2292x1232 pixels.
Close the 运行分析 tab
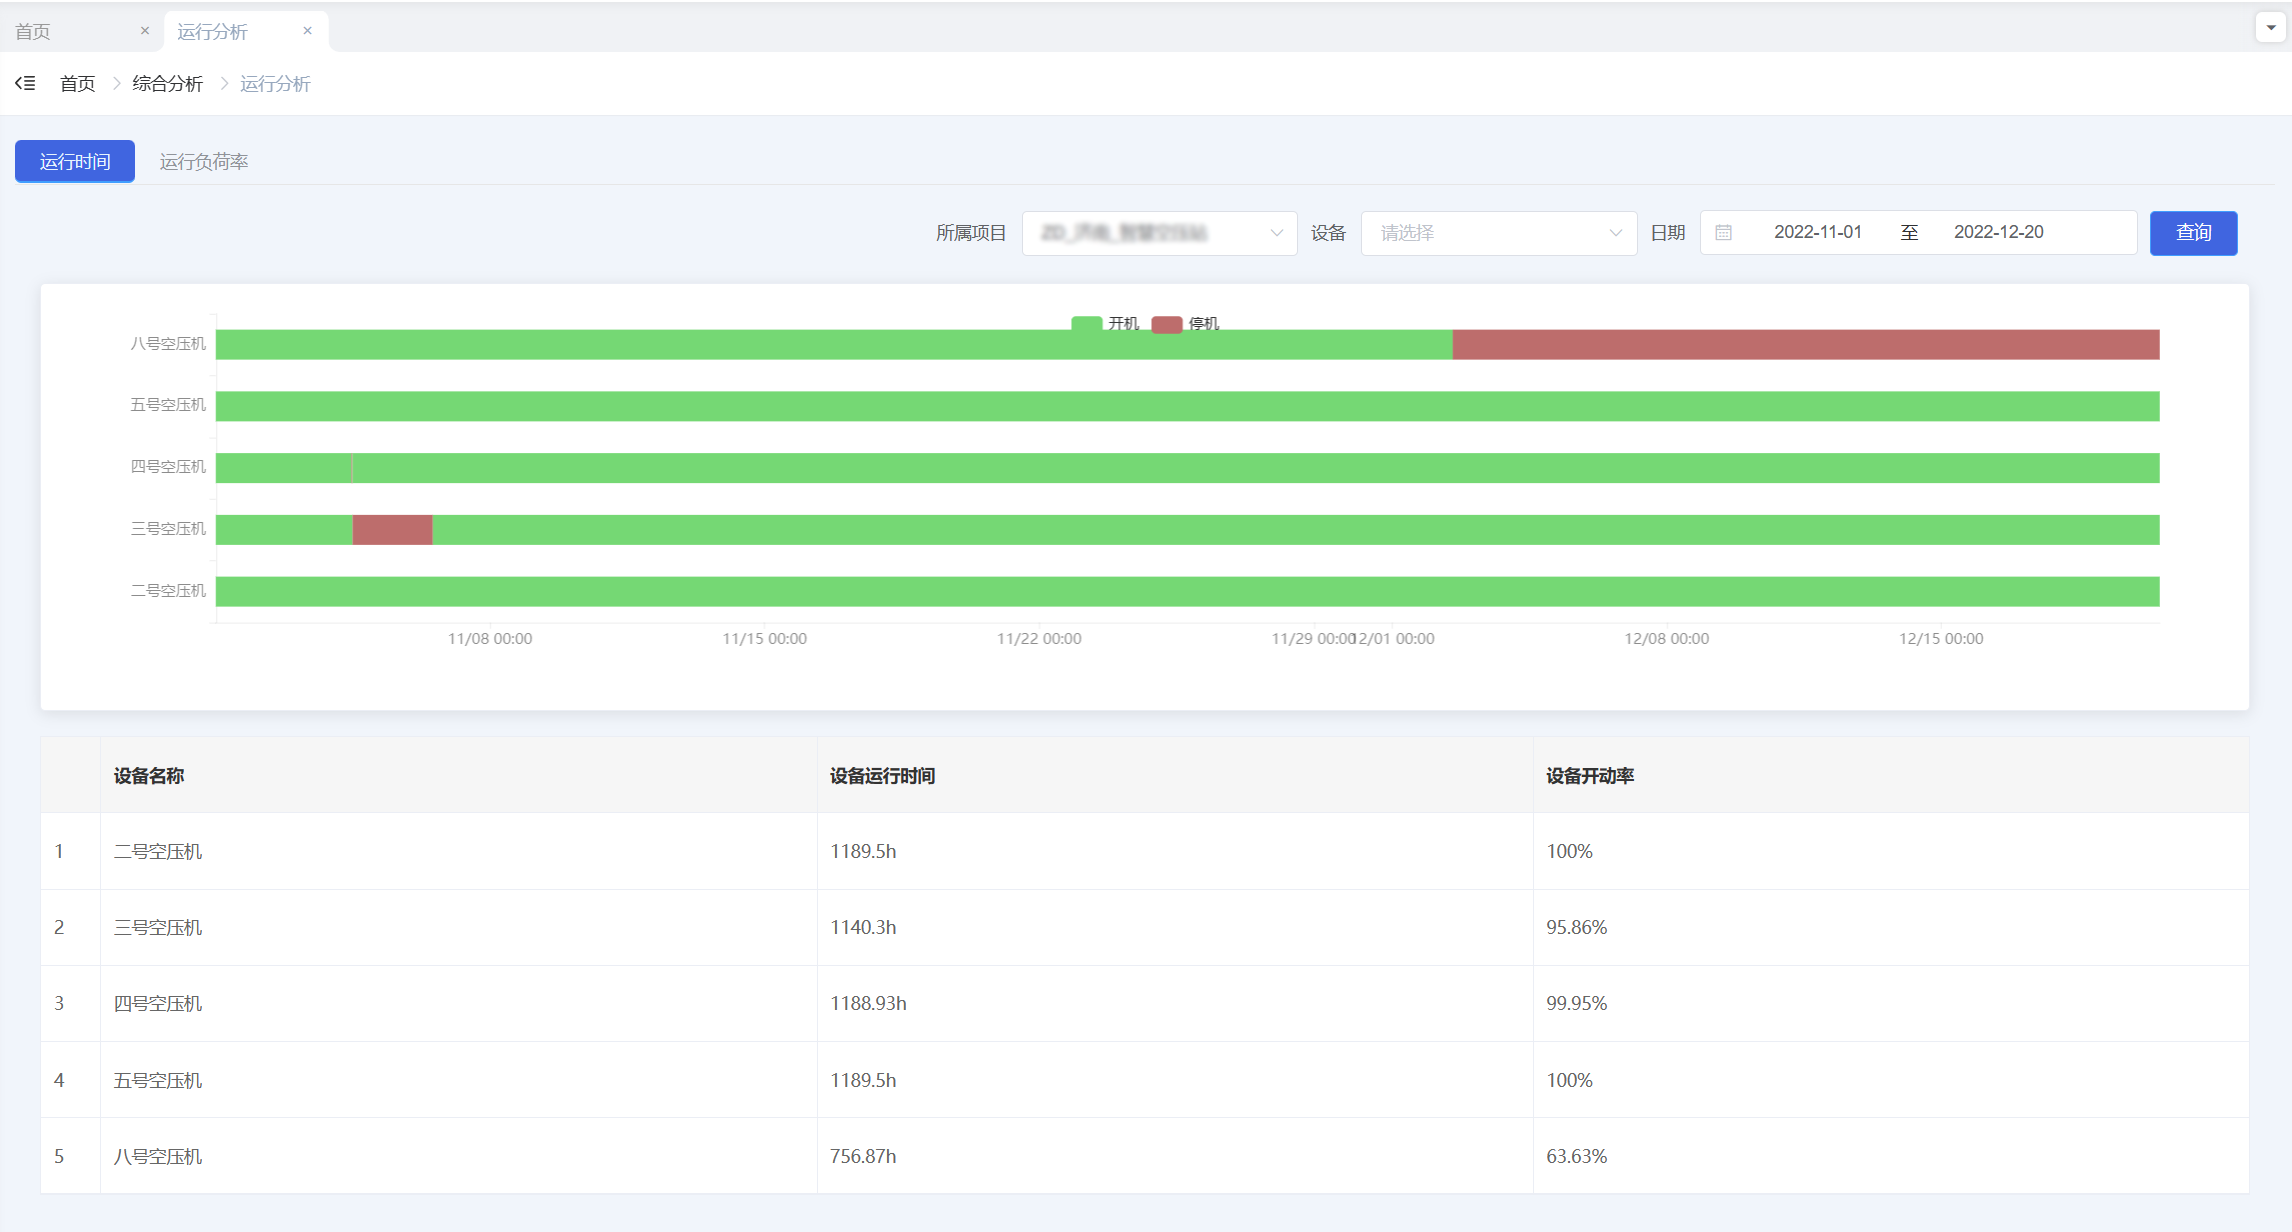(307, 31)
